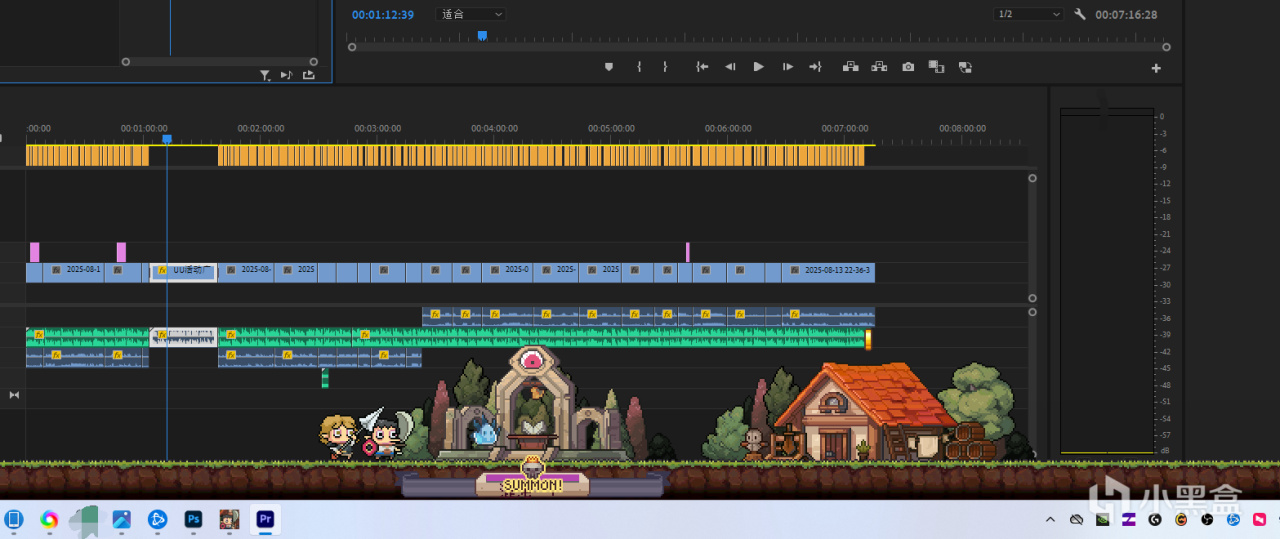Screen dimensions: 1280x539
Task: Select the small green clip below audio tracks
Action: 325,378
